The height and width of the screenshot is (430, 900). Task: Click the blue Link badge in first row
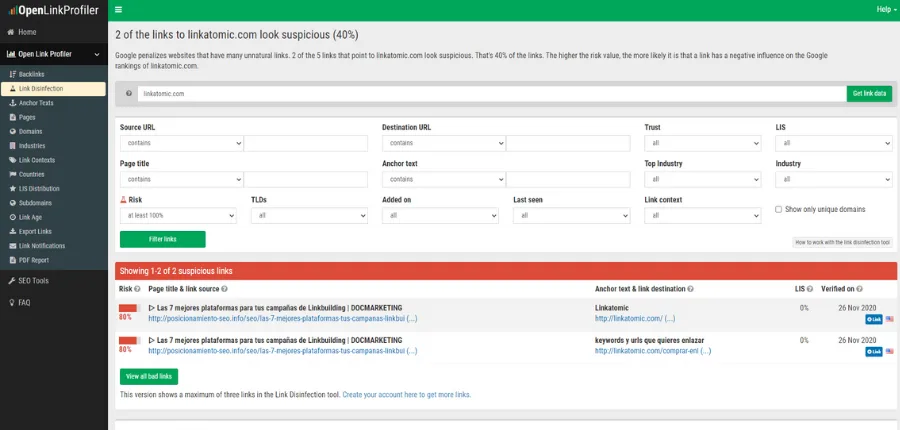coord(872,319)
